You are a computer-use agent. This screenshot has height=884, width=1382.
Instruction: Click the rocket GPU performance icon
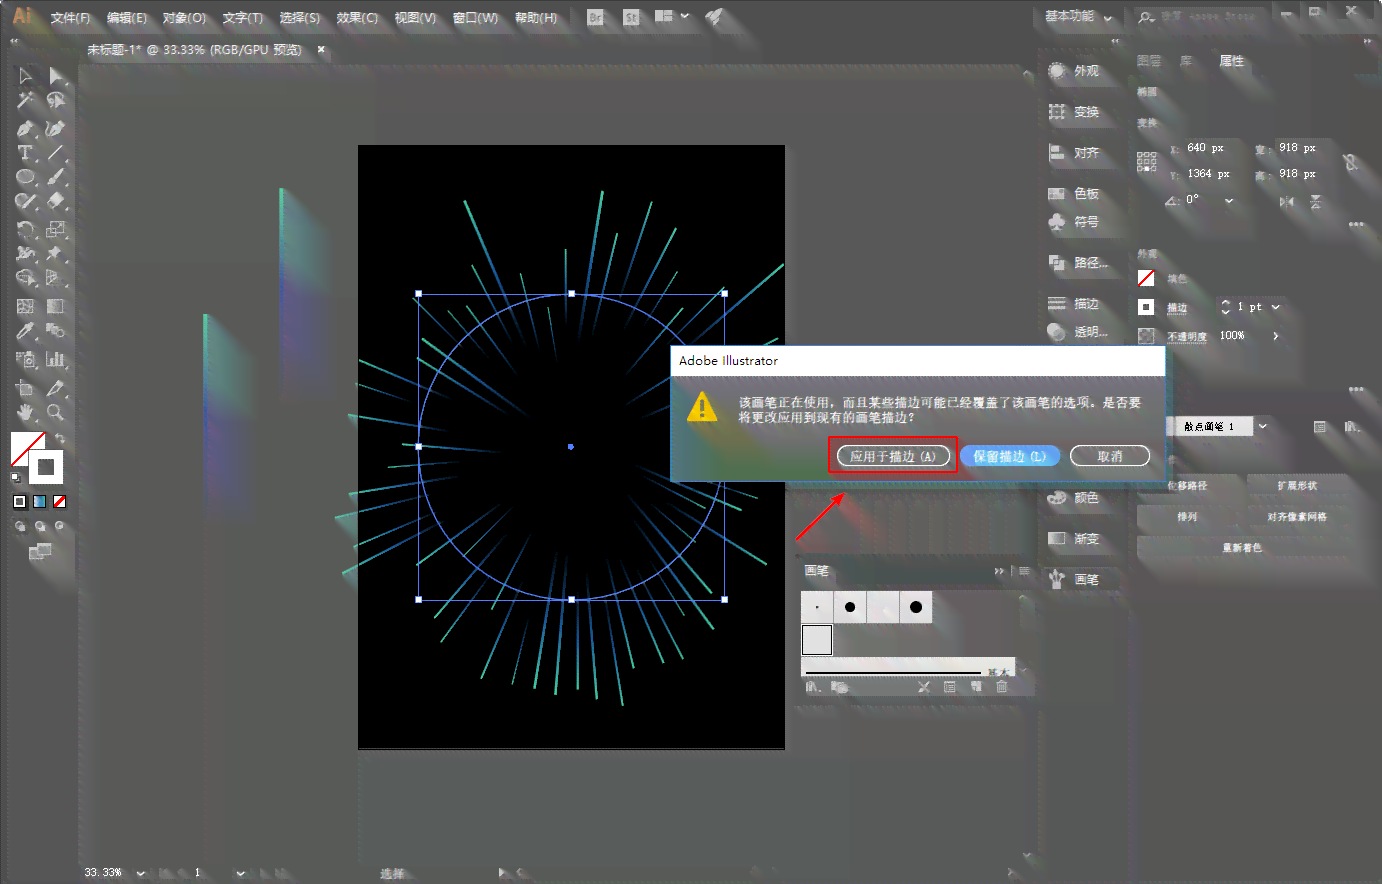pos(714,17)
